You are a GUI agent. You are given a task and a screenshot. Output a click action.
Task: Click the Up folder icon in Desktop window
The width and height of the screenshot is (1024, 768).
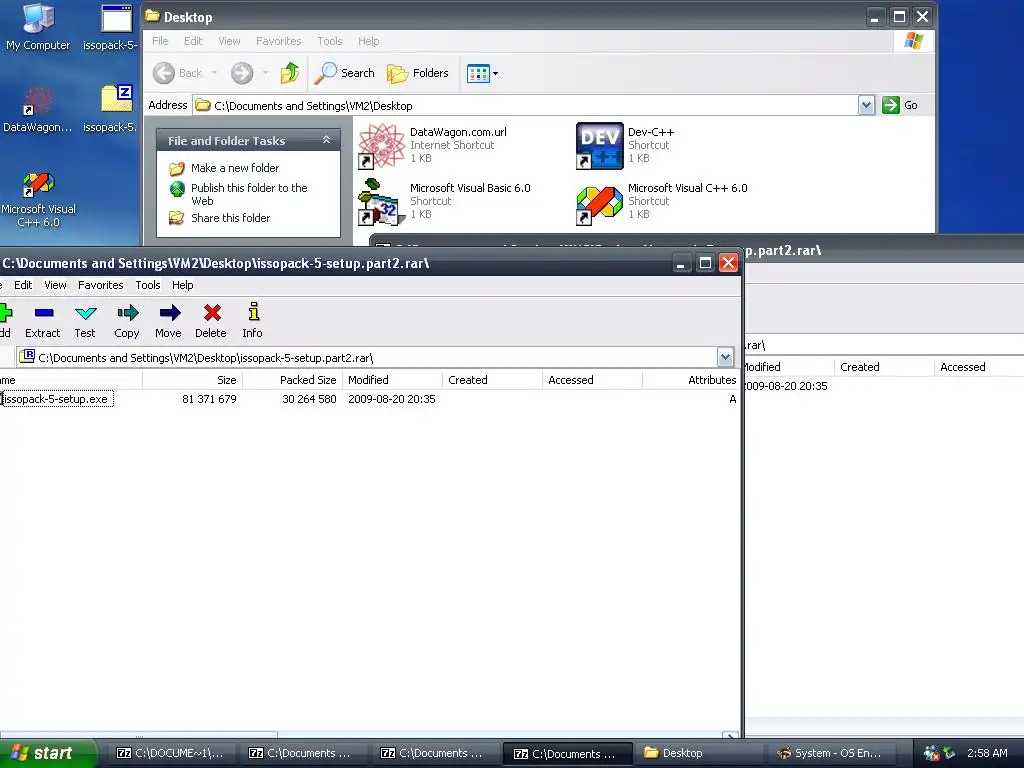coord(290,72)
